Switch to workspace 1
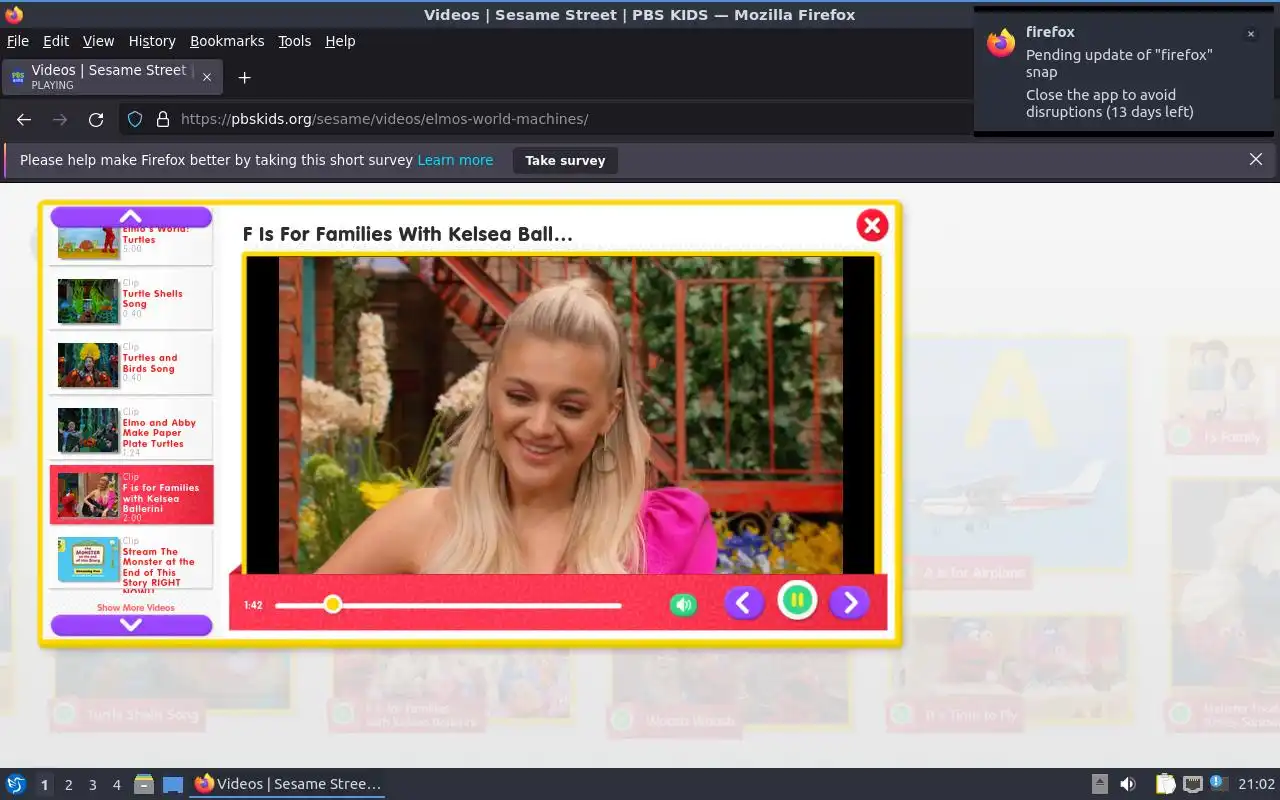Image resolution: width=1280 pixels, height=800 pixels. [44, 785]
